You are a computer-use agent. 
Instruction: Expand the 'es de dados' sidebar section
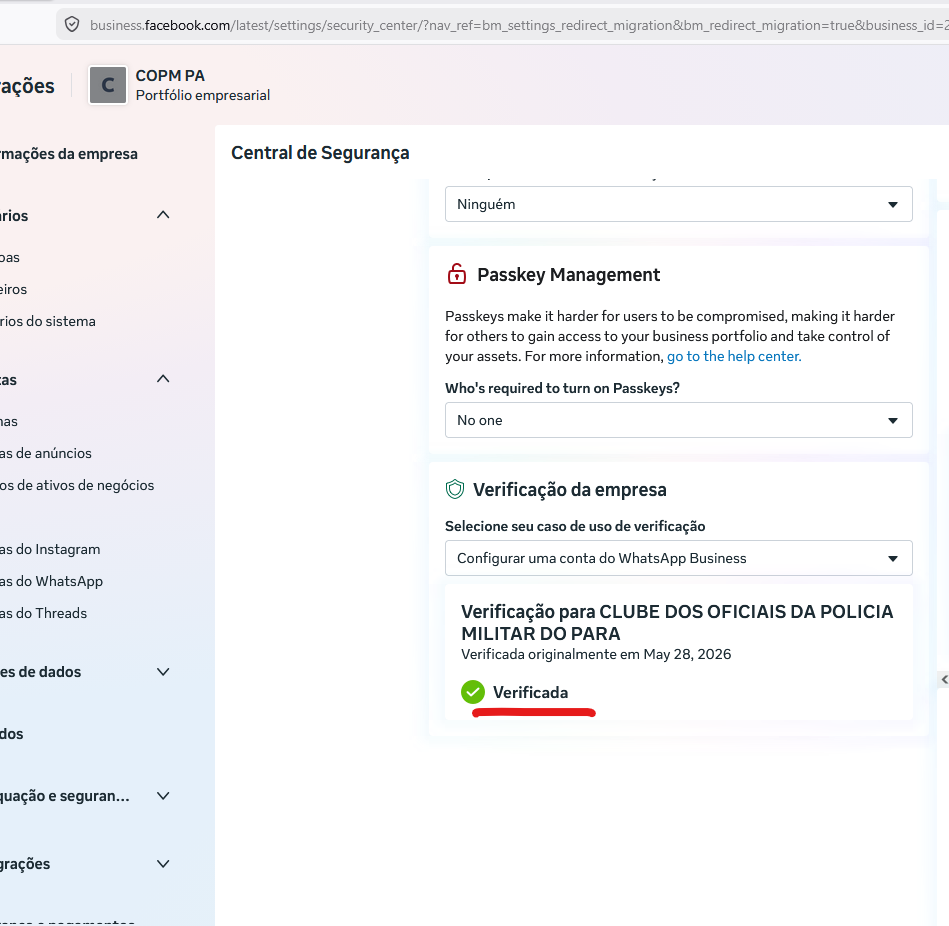(163, 672)
